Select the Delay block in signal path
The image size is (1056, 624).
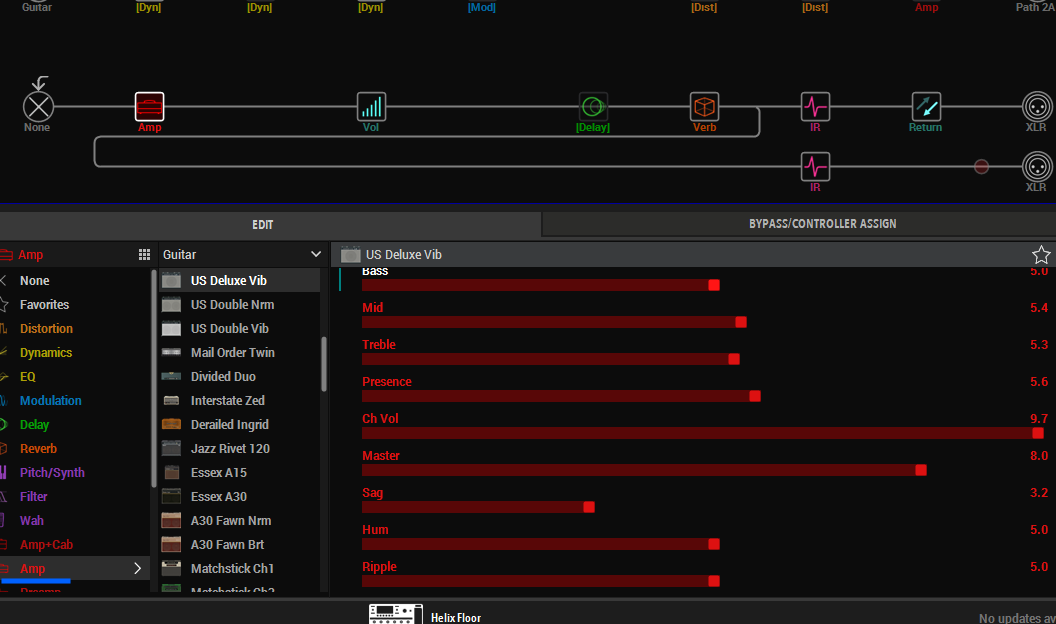click(x=593, y=106)
